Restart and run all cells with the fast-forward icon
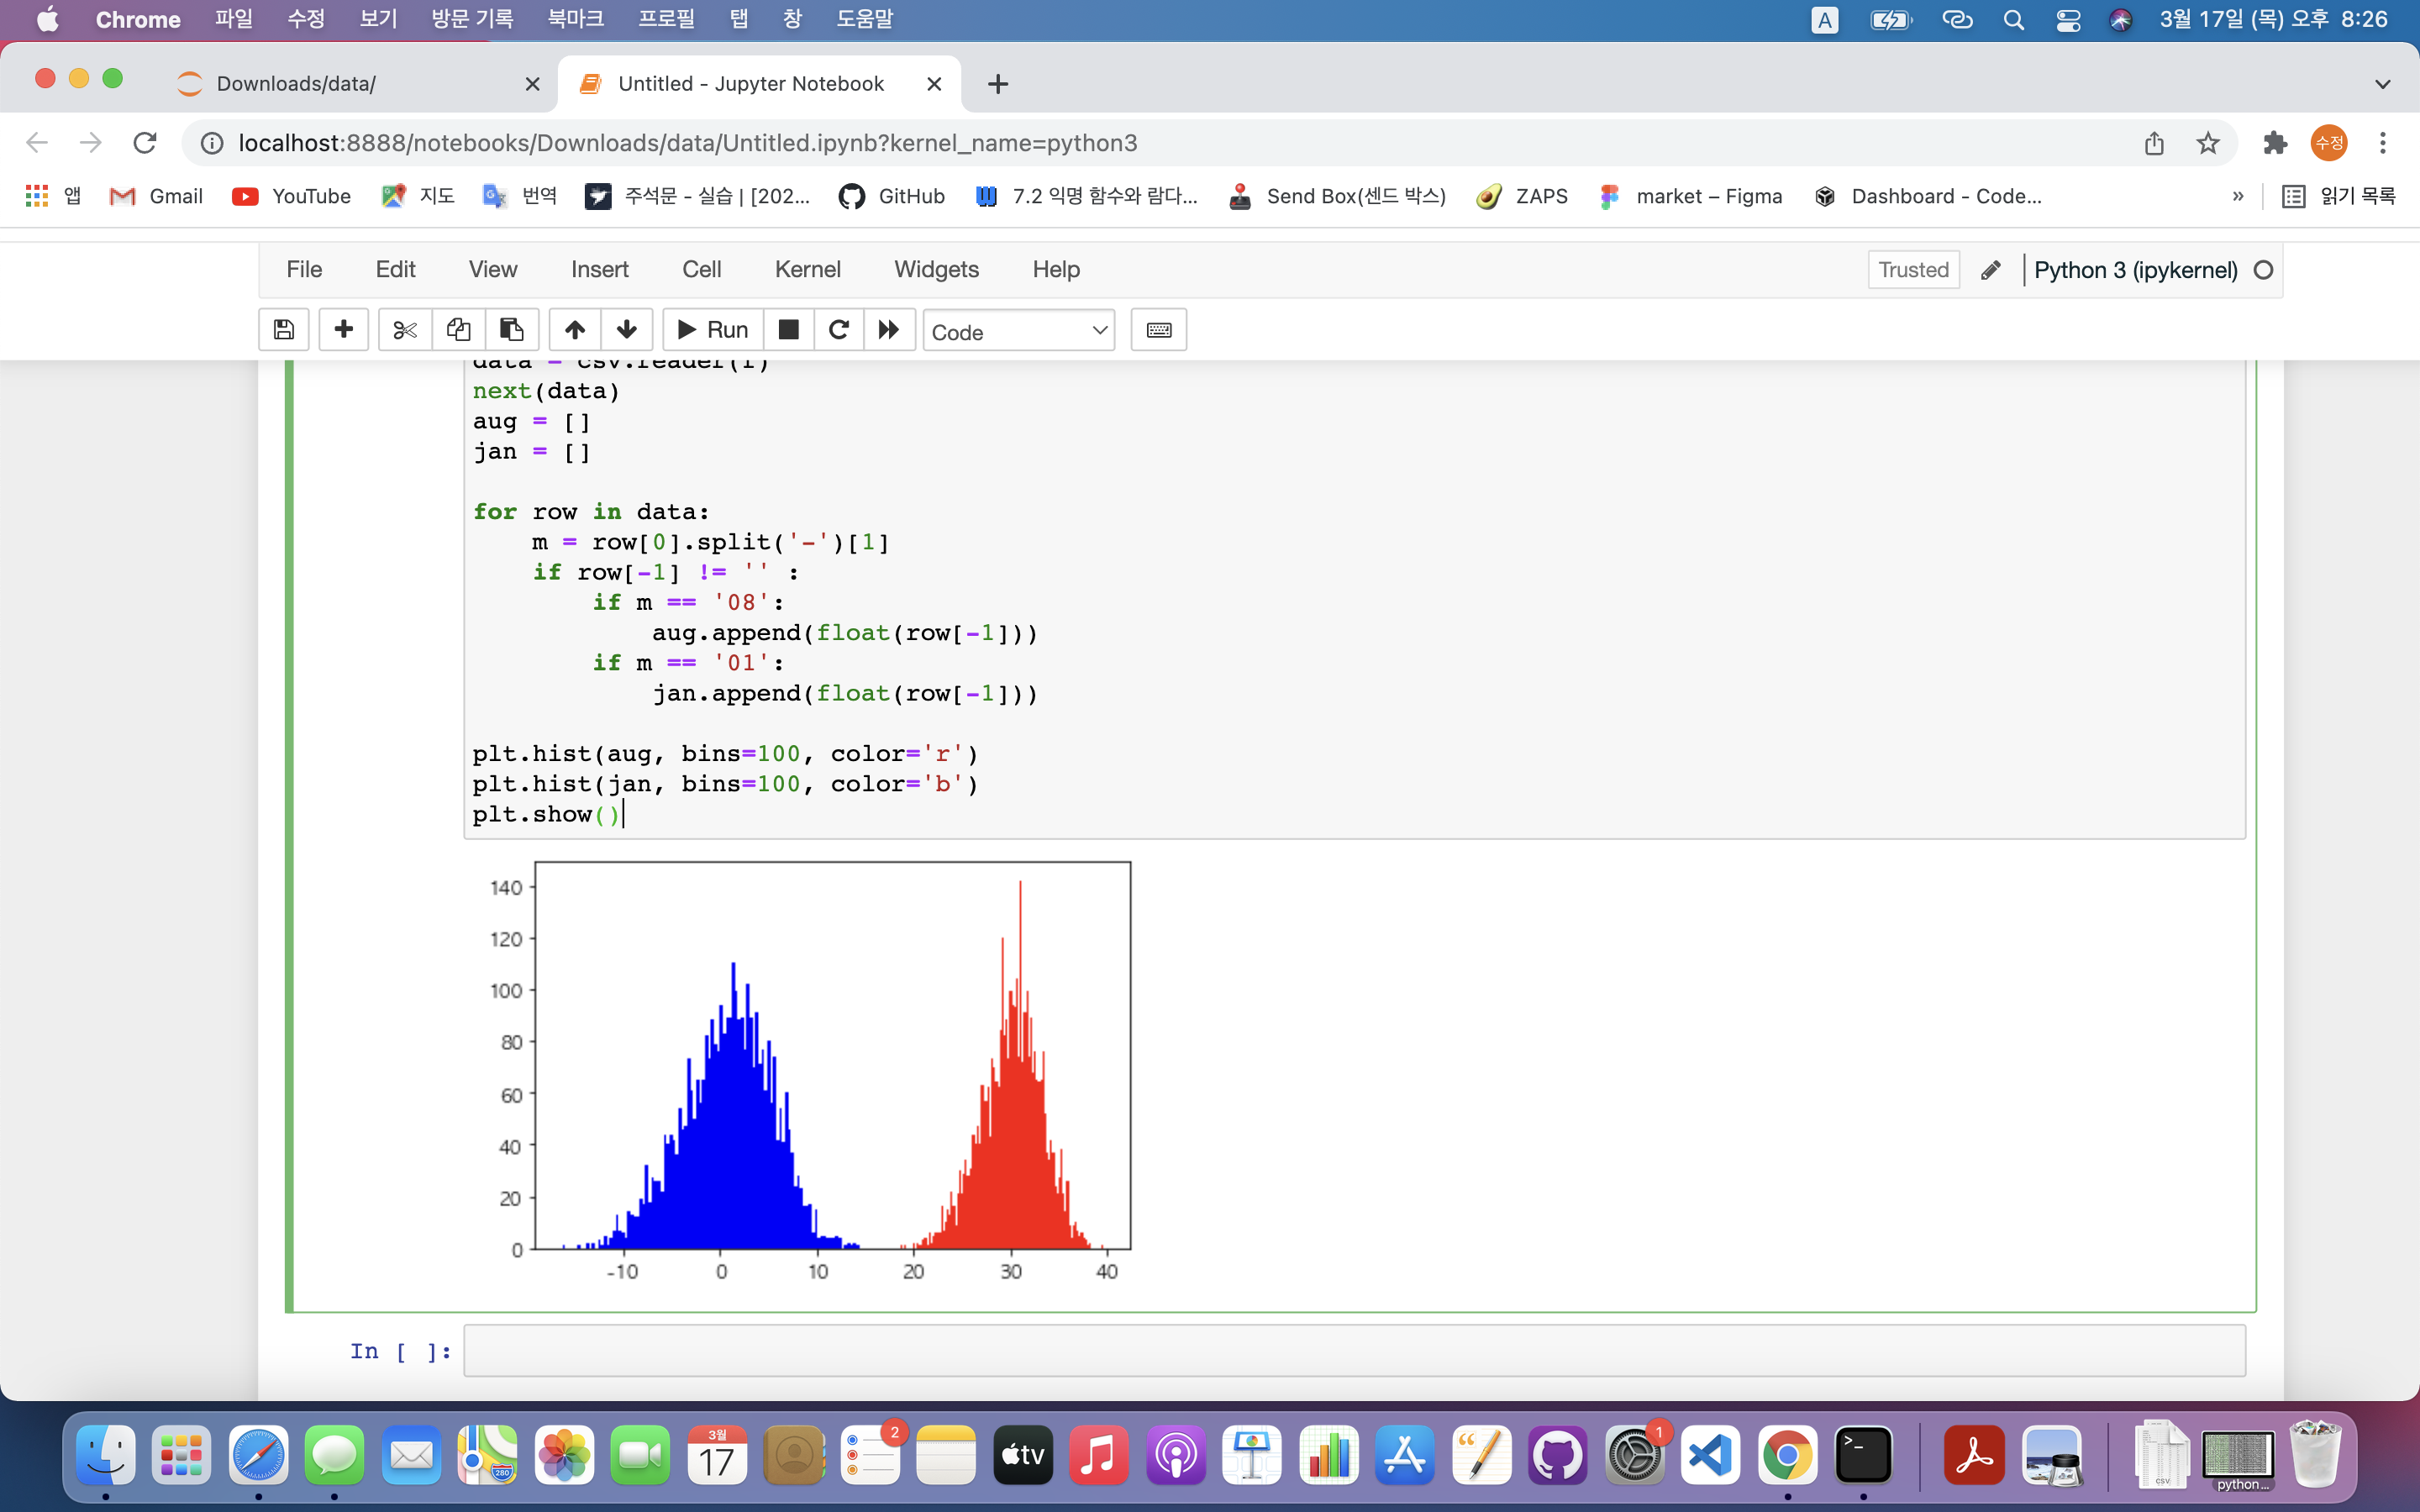Viewport: 2420px width, 1512px height. (889, 330)
